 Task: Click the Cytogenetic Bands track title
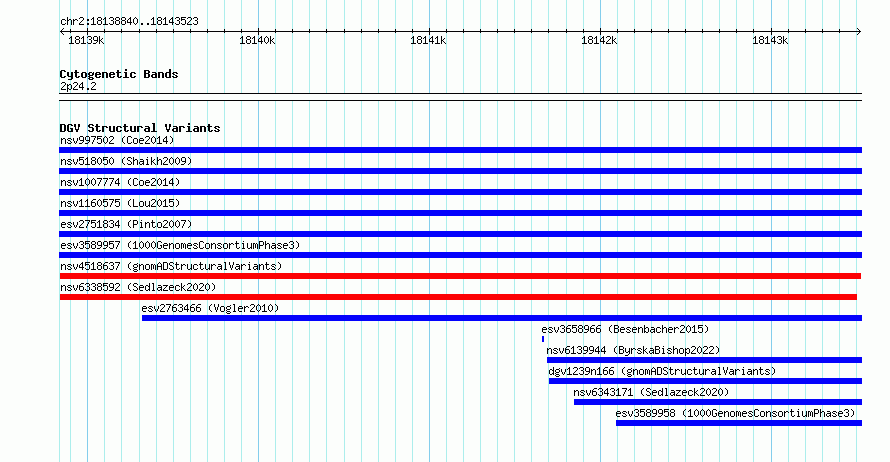tap(119, 74)
